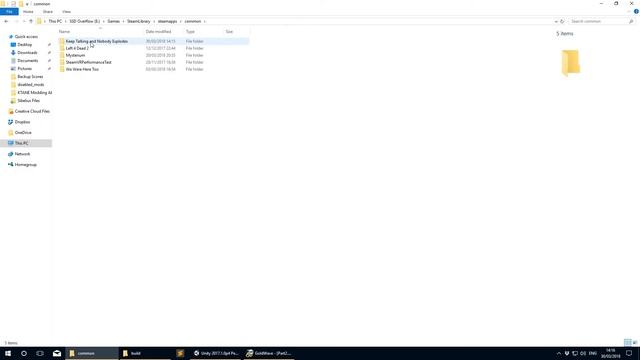Go back with the Back arrow
Viewport: 640px width, 360px height.
[x=6, y=21]
